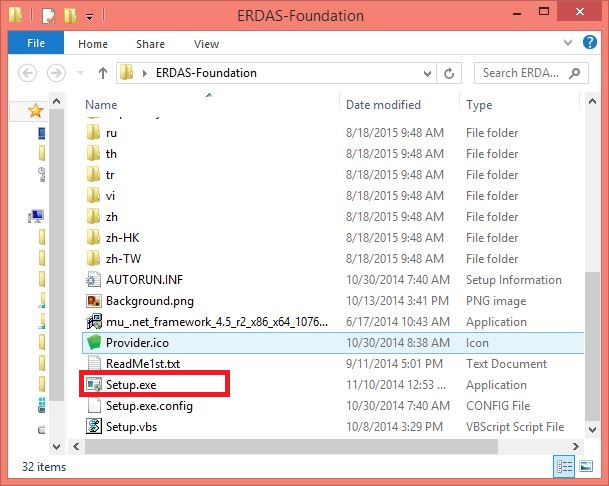Click the Setup Information type cell
609x486 pixels.
point(513,280)
